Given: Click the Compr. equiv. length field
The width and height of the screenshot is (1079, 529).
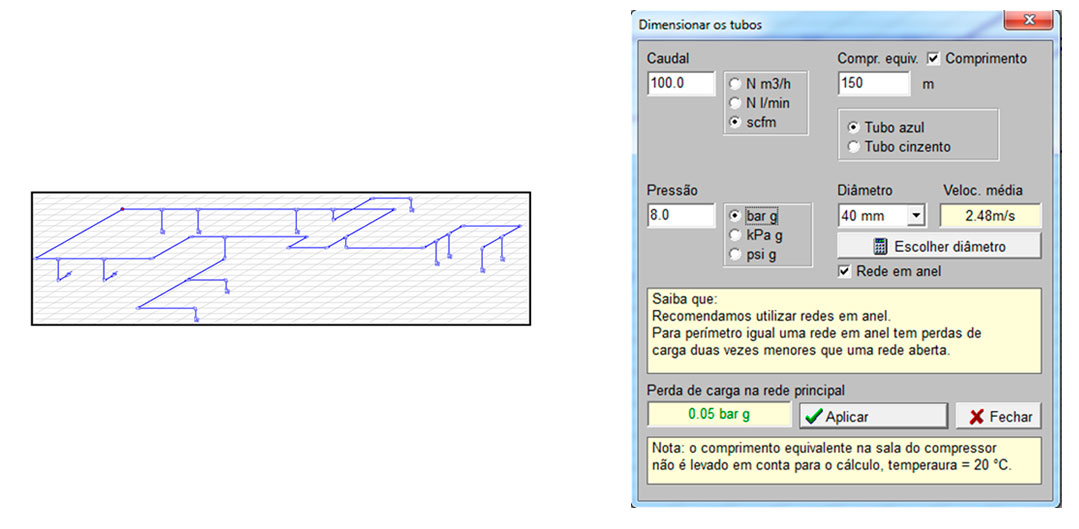Looking at the screenshot, I should click(874, 83).
